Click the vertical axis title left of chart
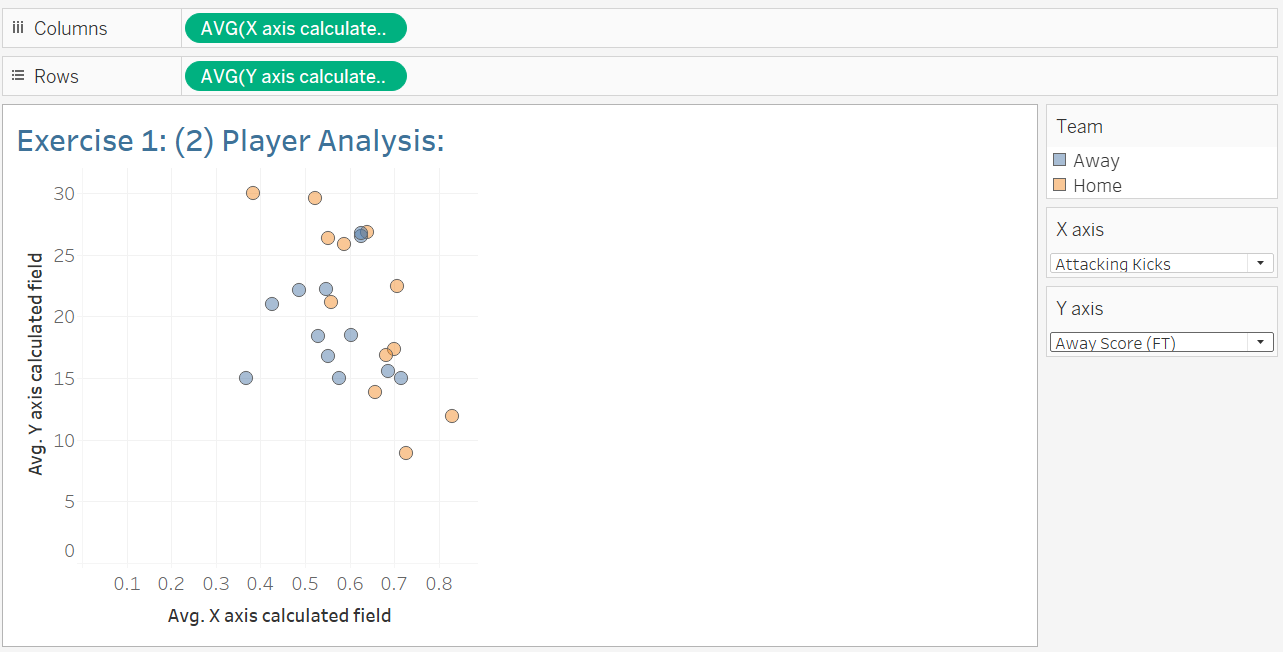This screenshot has height=652, width=1283. (37, 364)
